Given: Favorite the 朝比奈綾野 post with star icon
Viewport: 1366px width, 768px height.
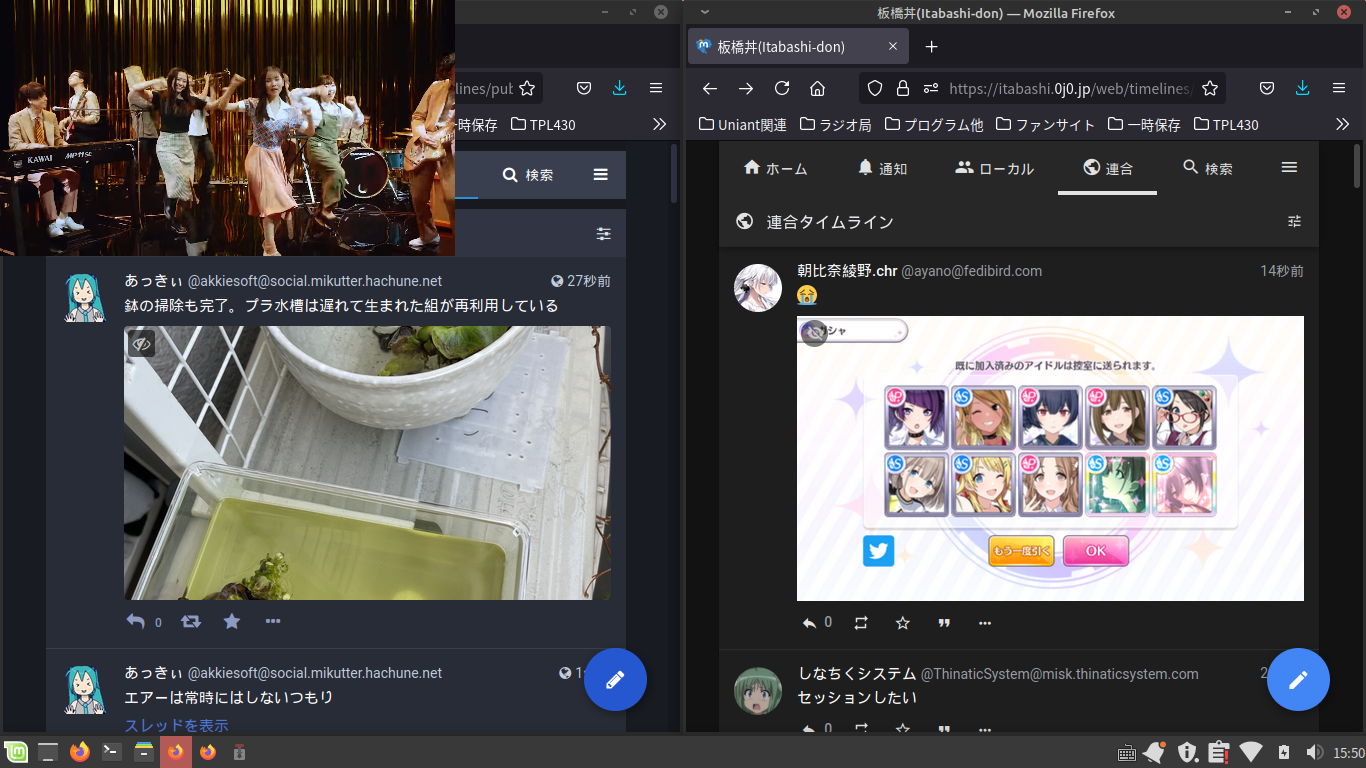Looking at the screenshot, I should 903,623.
